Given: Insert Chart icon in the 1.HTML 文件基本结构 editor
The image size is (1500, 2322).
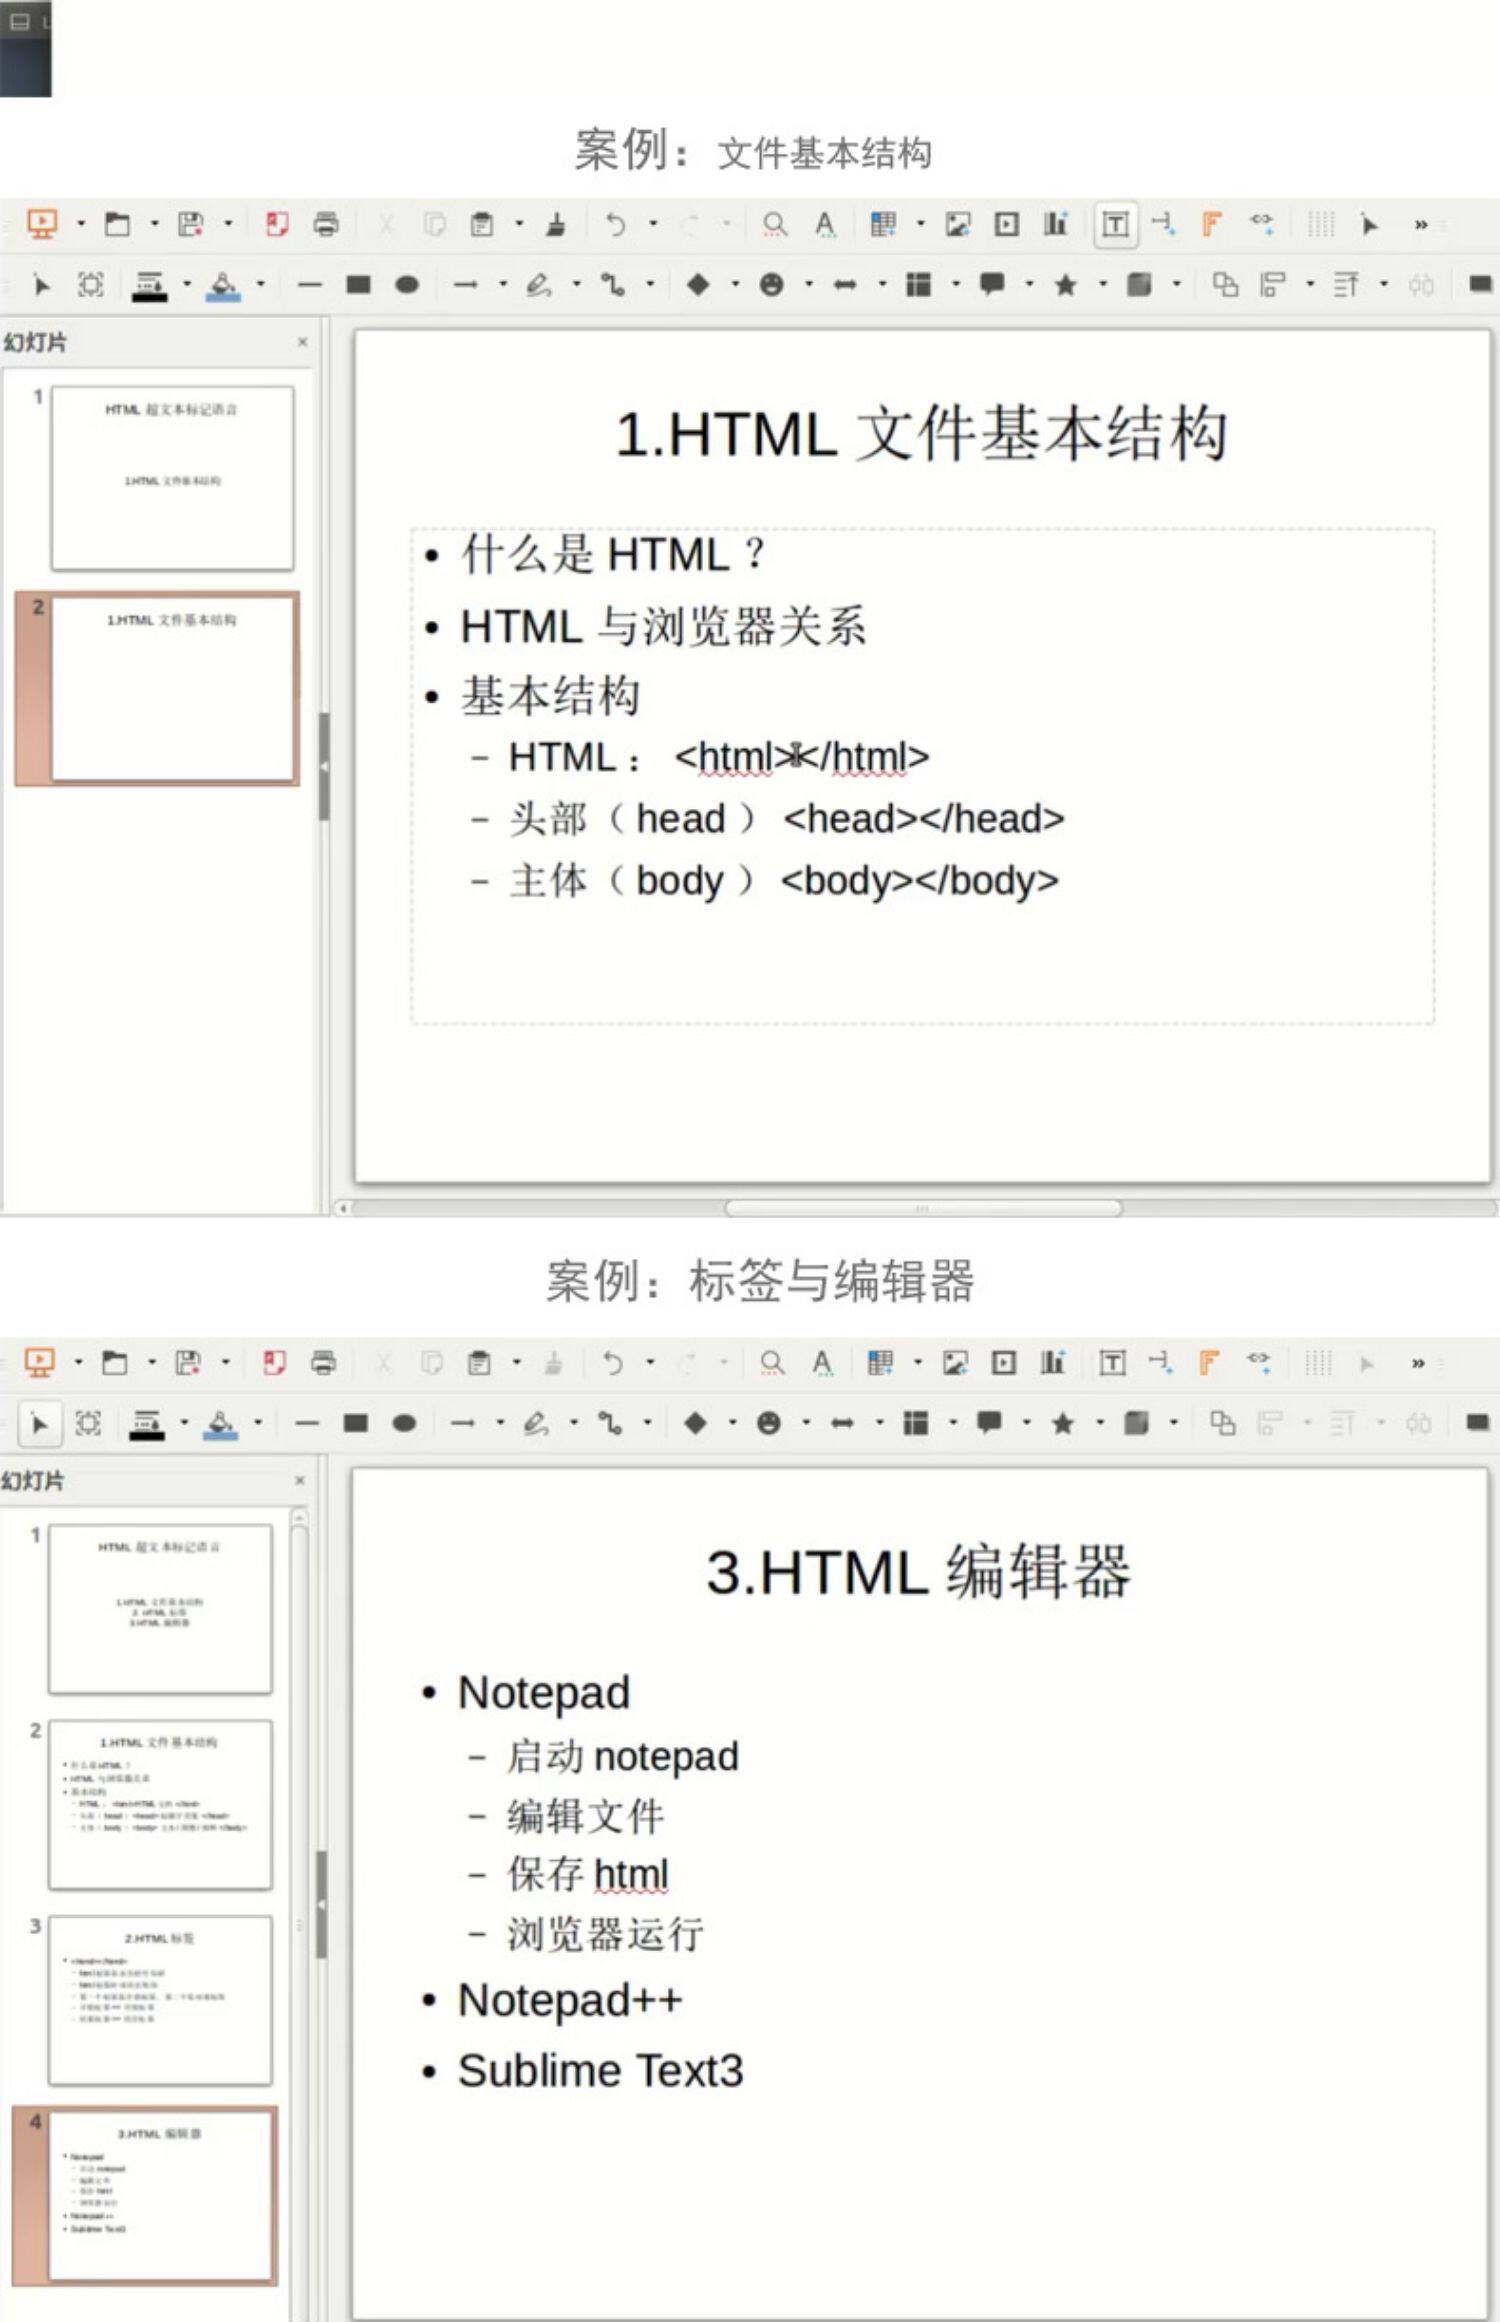Looking at the screenshot, I should (1056, 224).
